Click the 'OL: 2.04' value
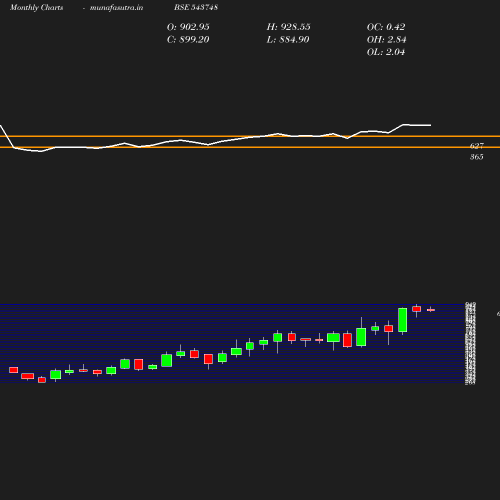The height and width of the screenshot is (500, 500). click(386, 52)
